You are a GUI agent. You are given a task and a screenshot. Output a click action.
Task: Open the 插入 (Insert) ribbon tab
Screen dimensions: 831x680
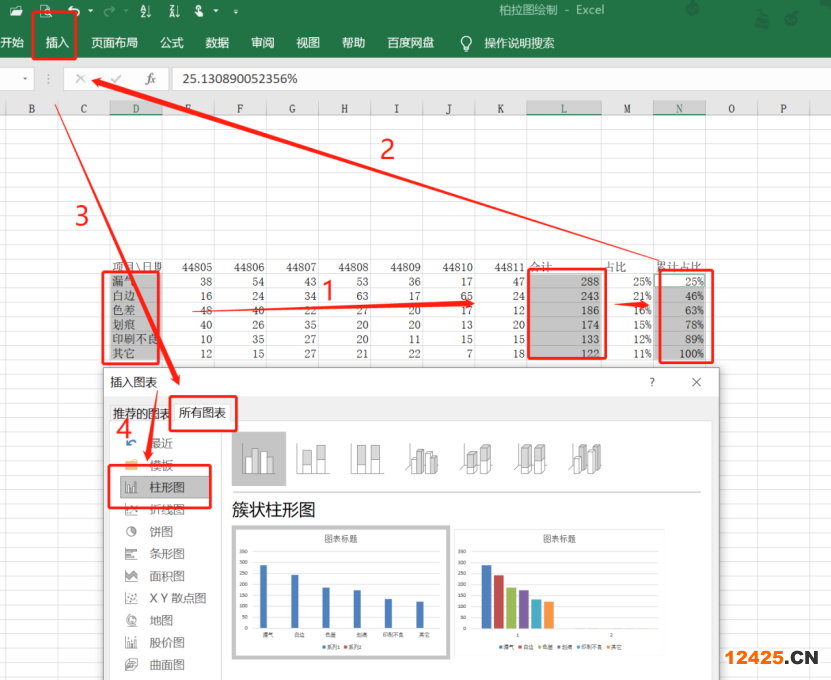coord(57,43)
